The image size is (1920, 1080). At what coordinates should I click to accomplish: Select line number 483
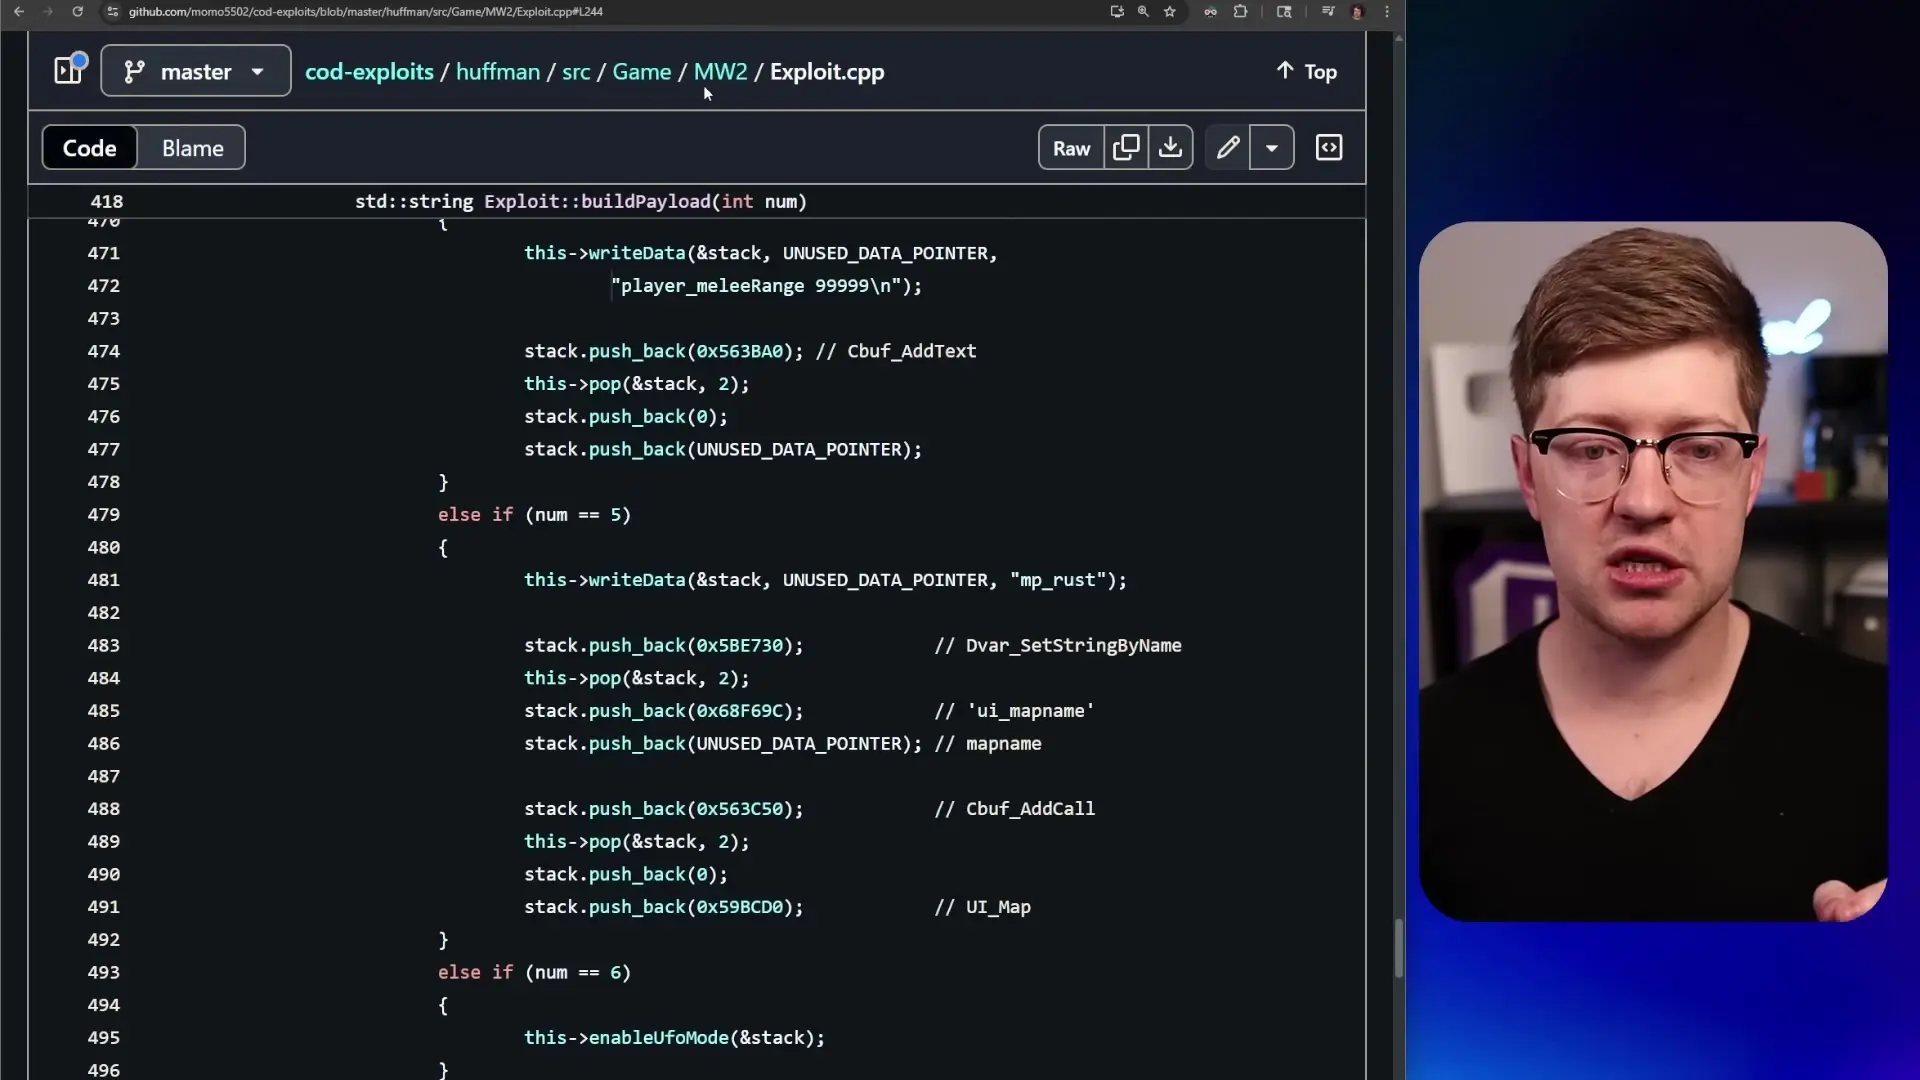[x=104, y=645]
